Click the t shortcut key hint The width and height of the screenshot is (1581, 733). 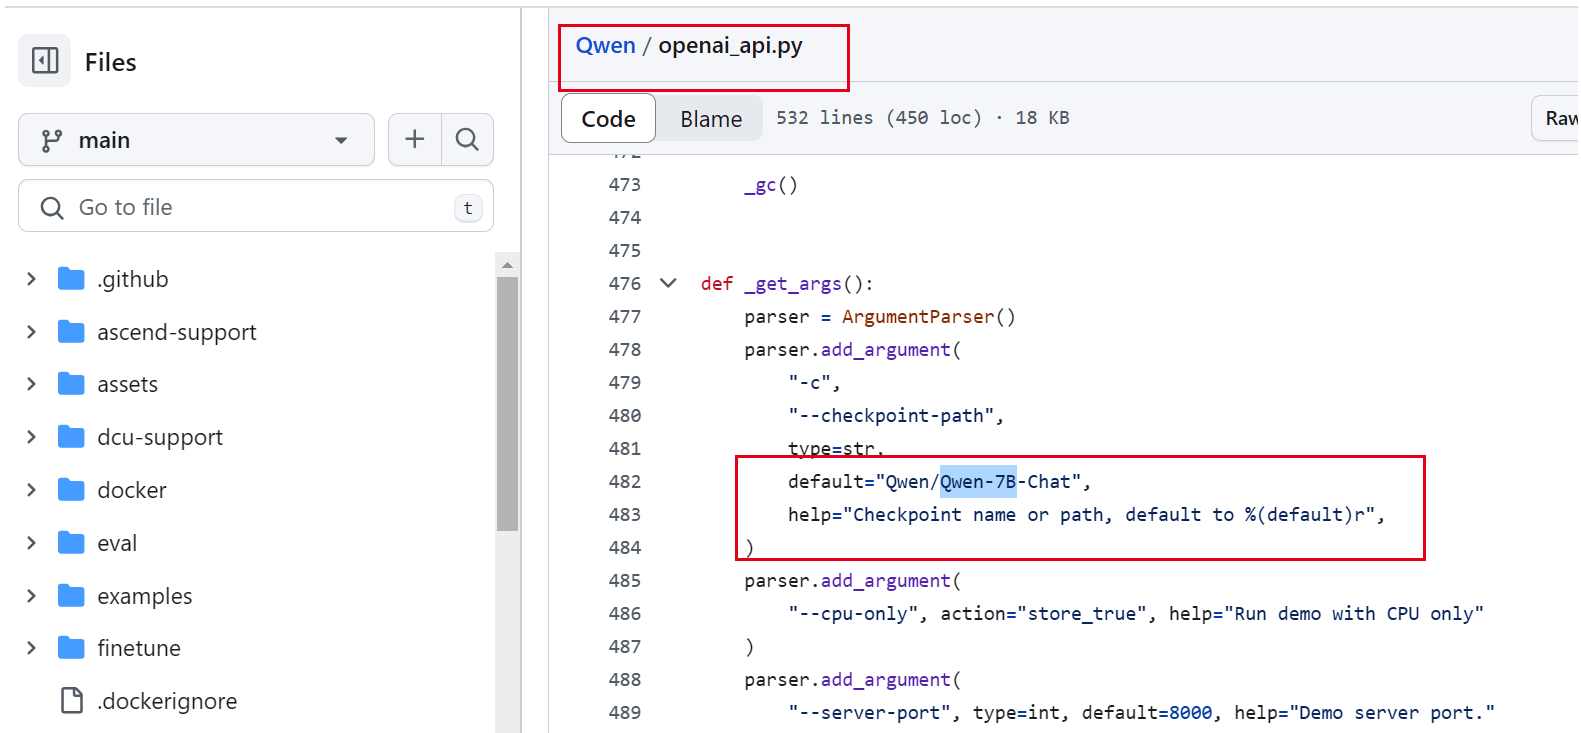468,208
